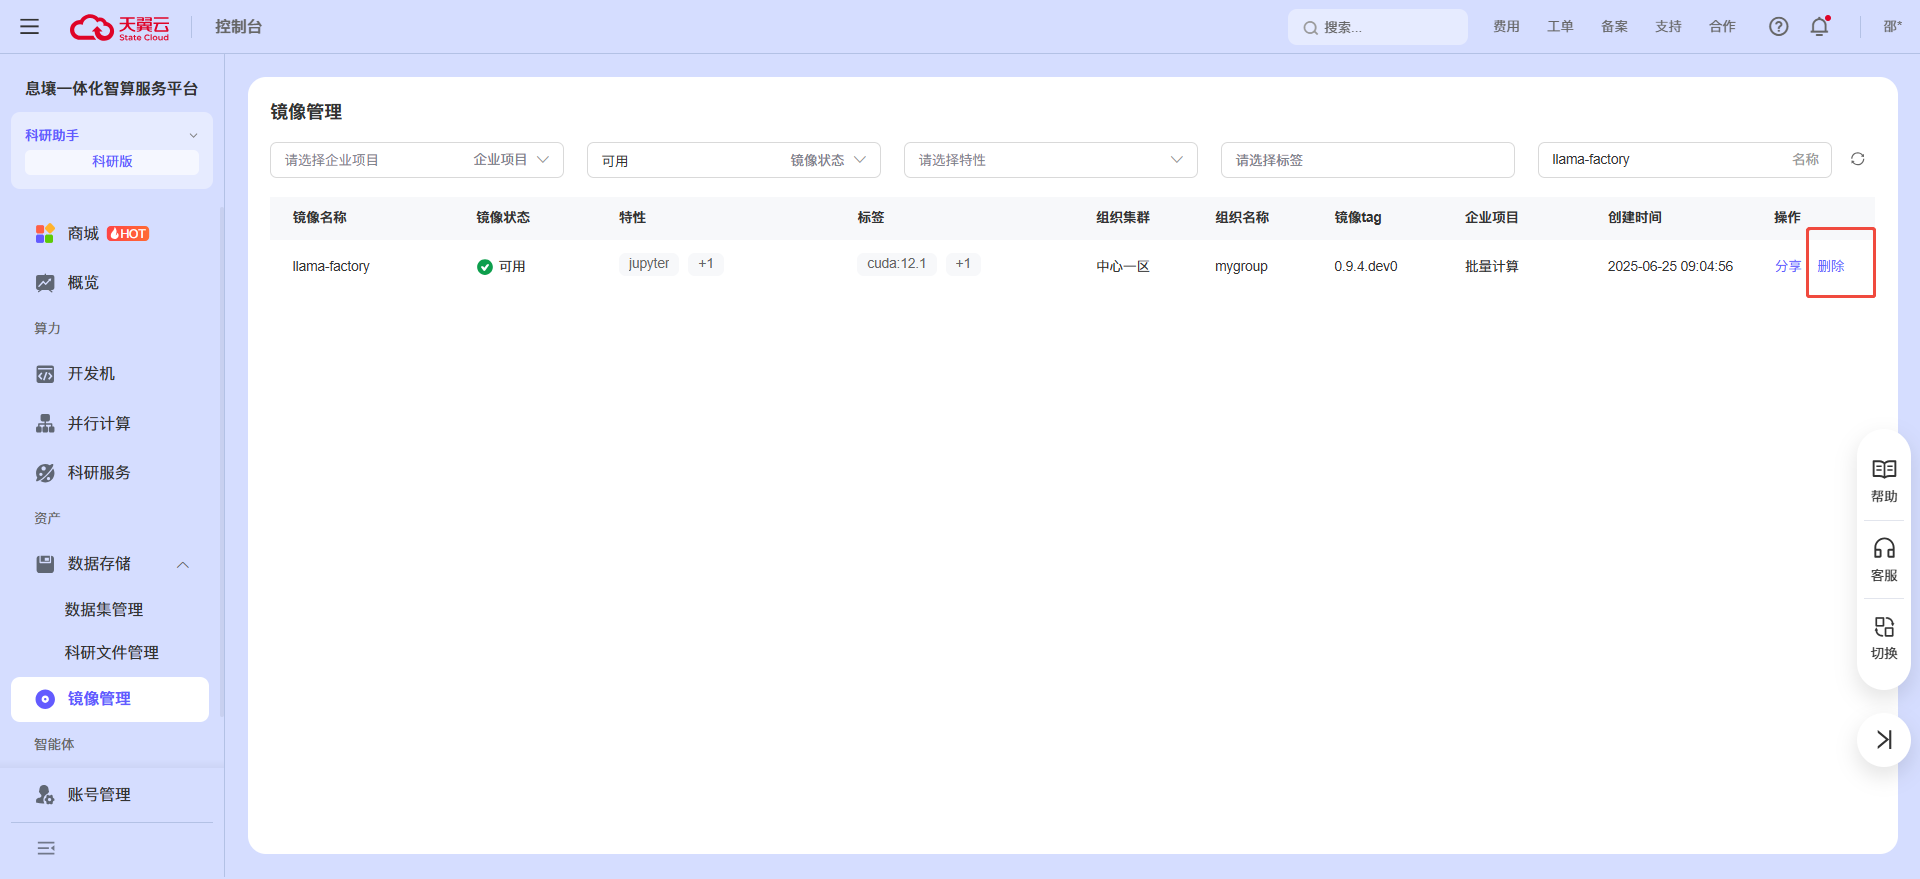Click the user account name at top right

click(x=1893, y=27)
